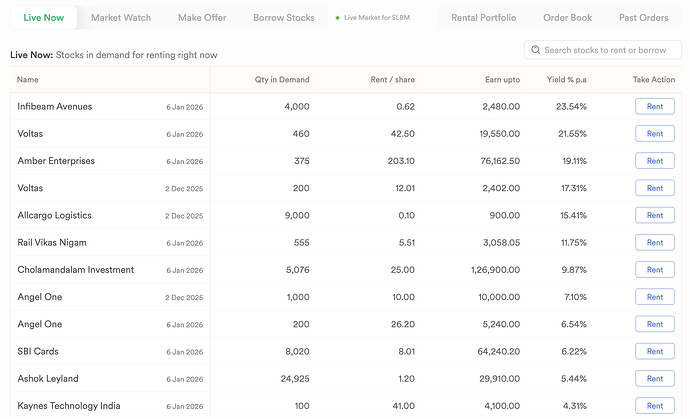Switch to the Market Watch tab
The image size is (690, 419).
[121, 18]
